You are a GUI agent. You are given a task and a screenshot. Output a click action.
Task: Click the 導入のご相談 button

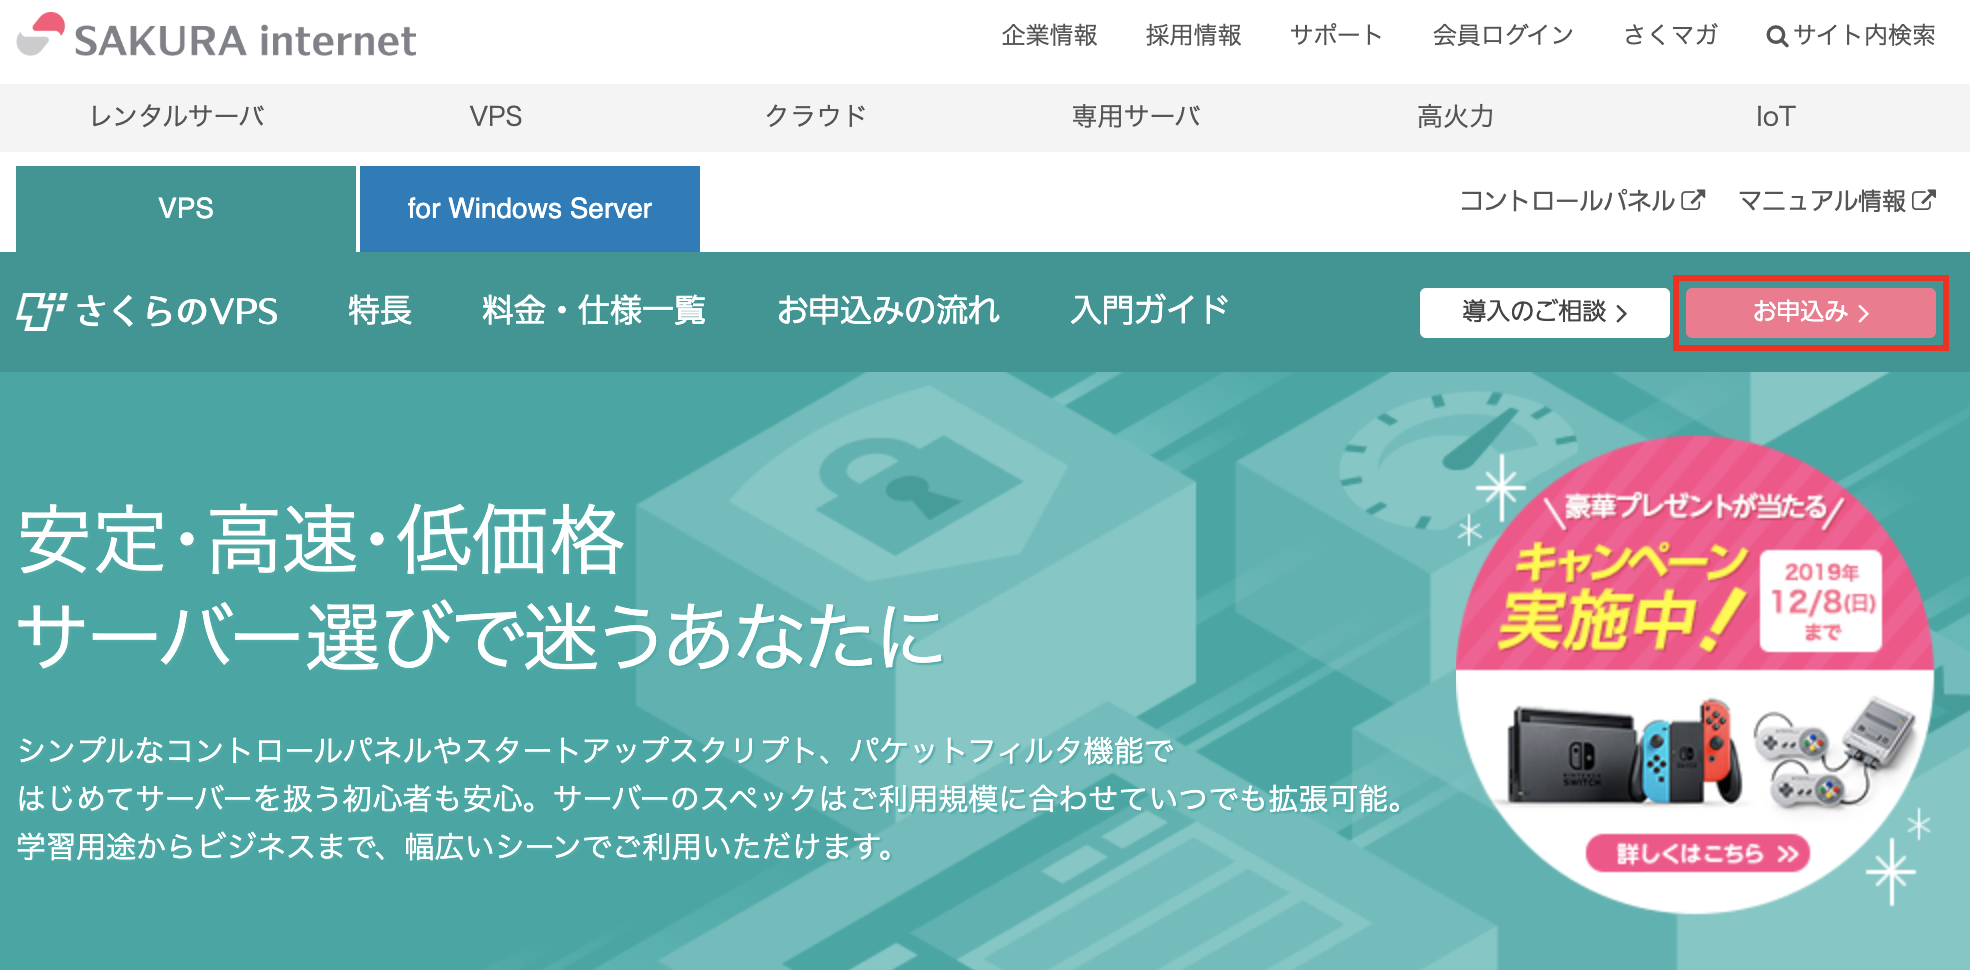pos(1545,313)
